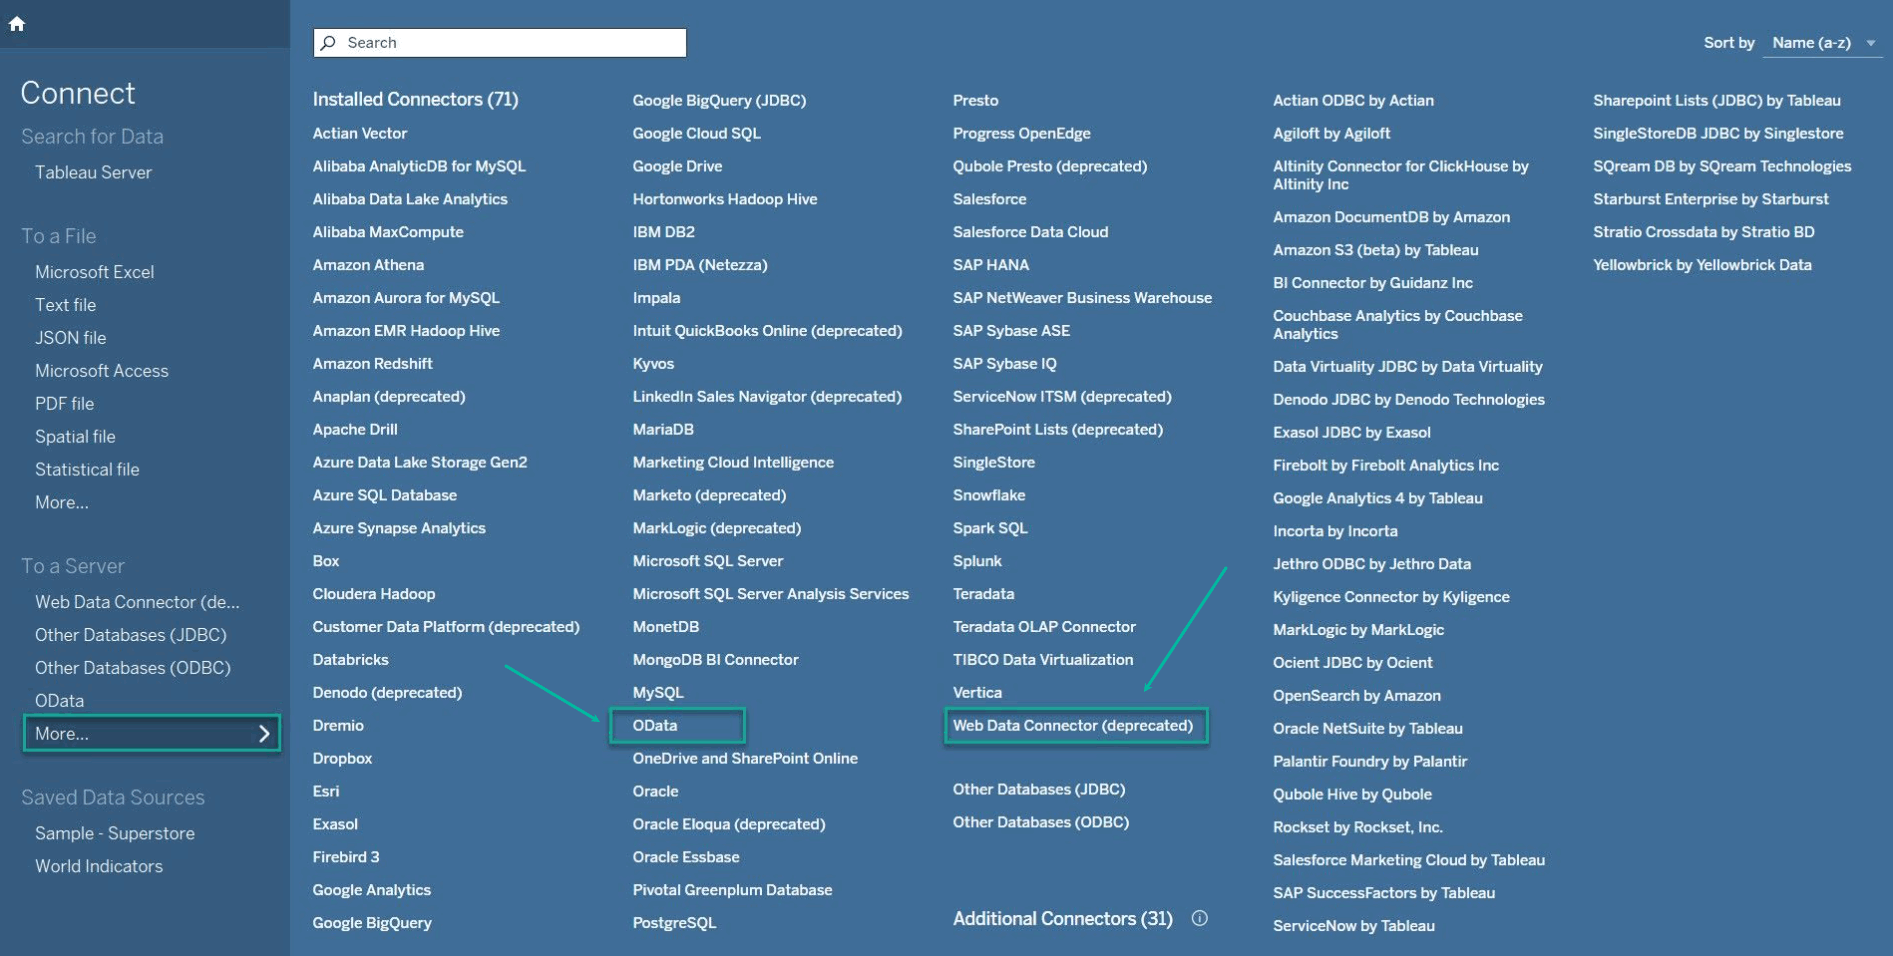The height and width of the screenshot is (956, 1893).
Task: Click the info icon beside Additional Connectors (31)
Action: coord(1200,917)
